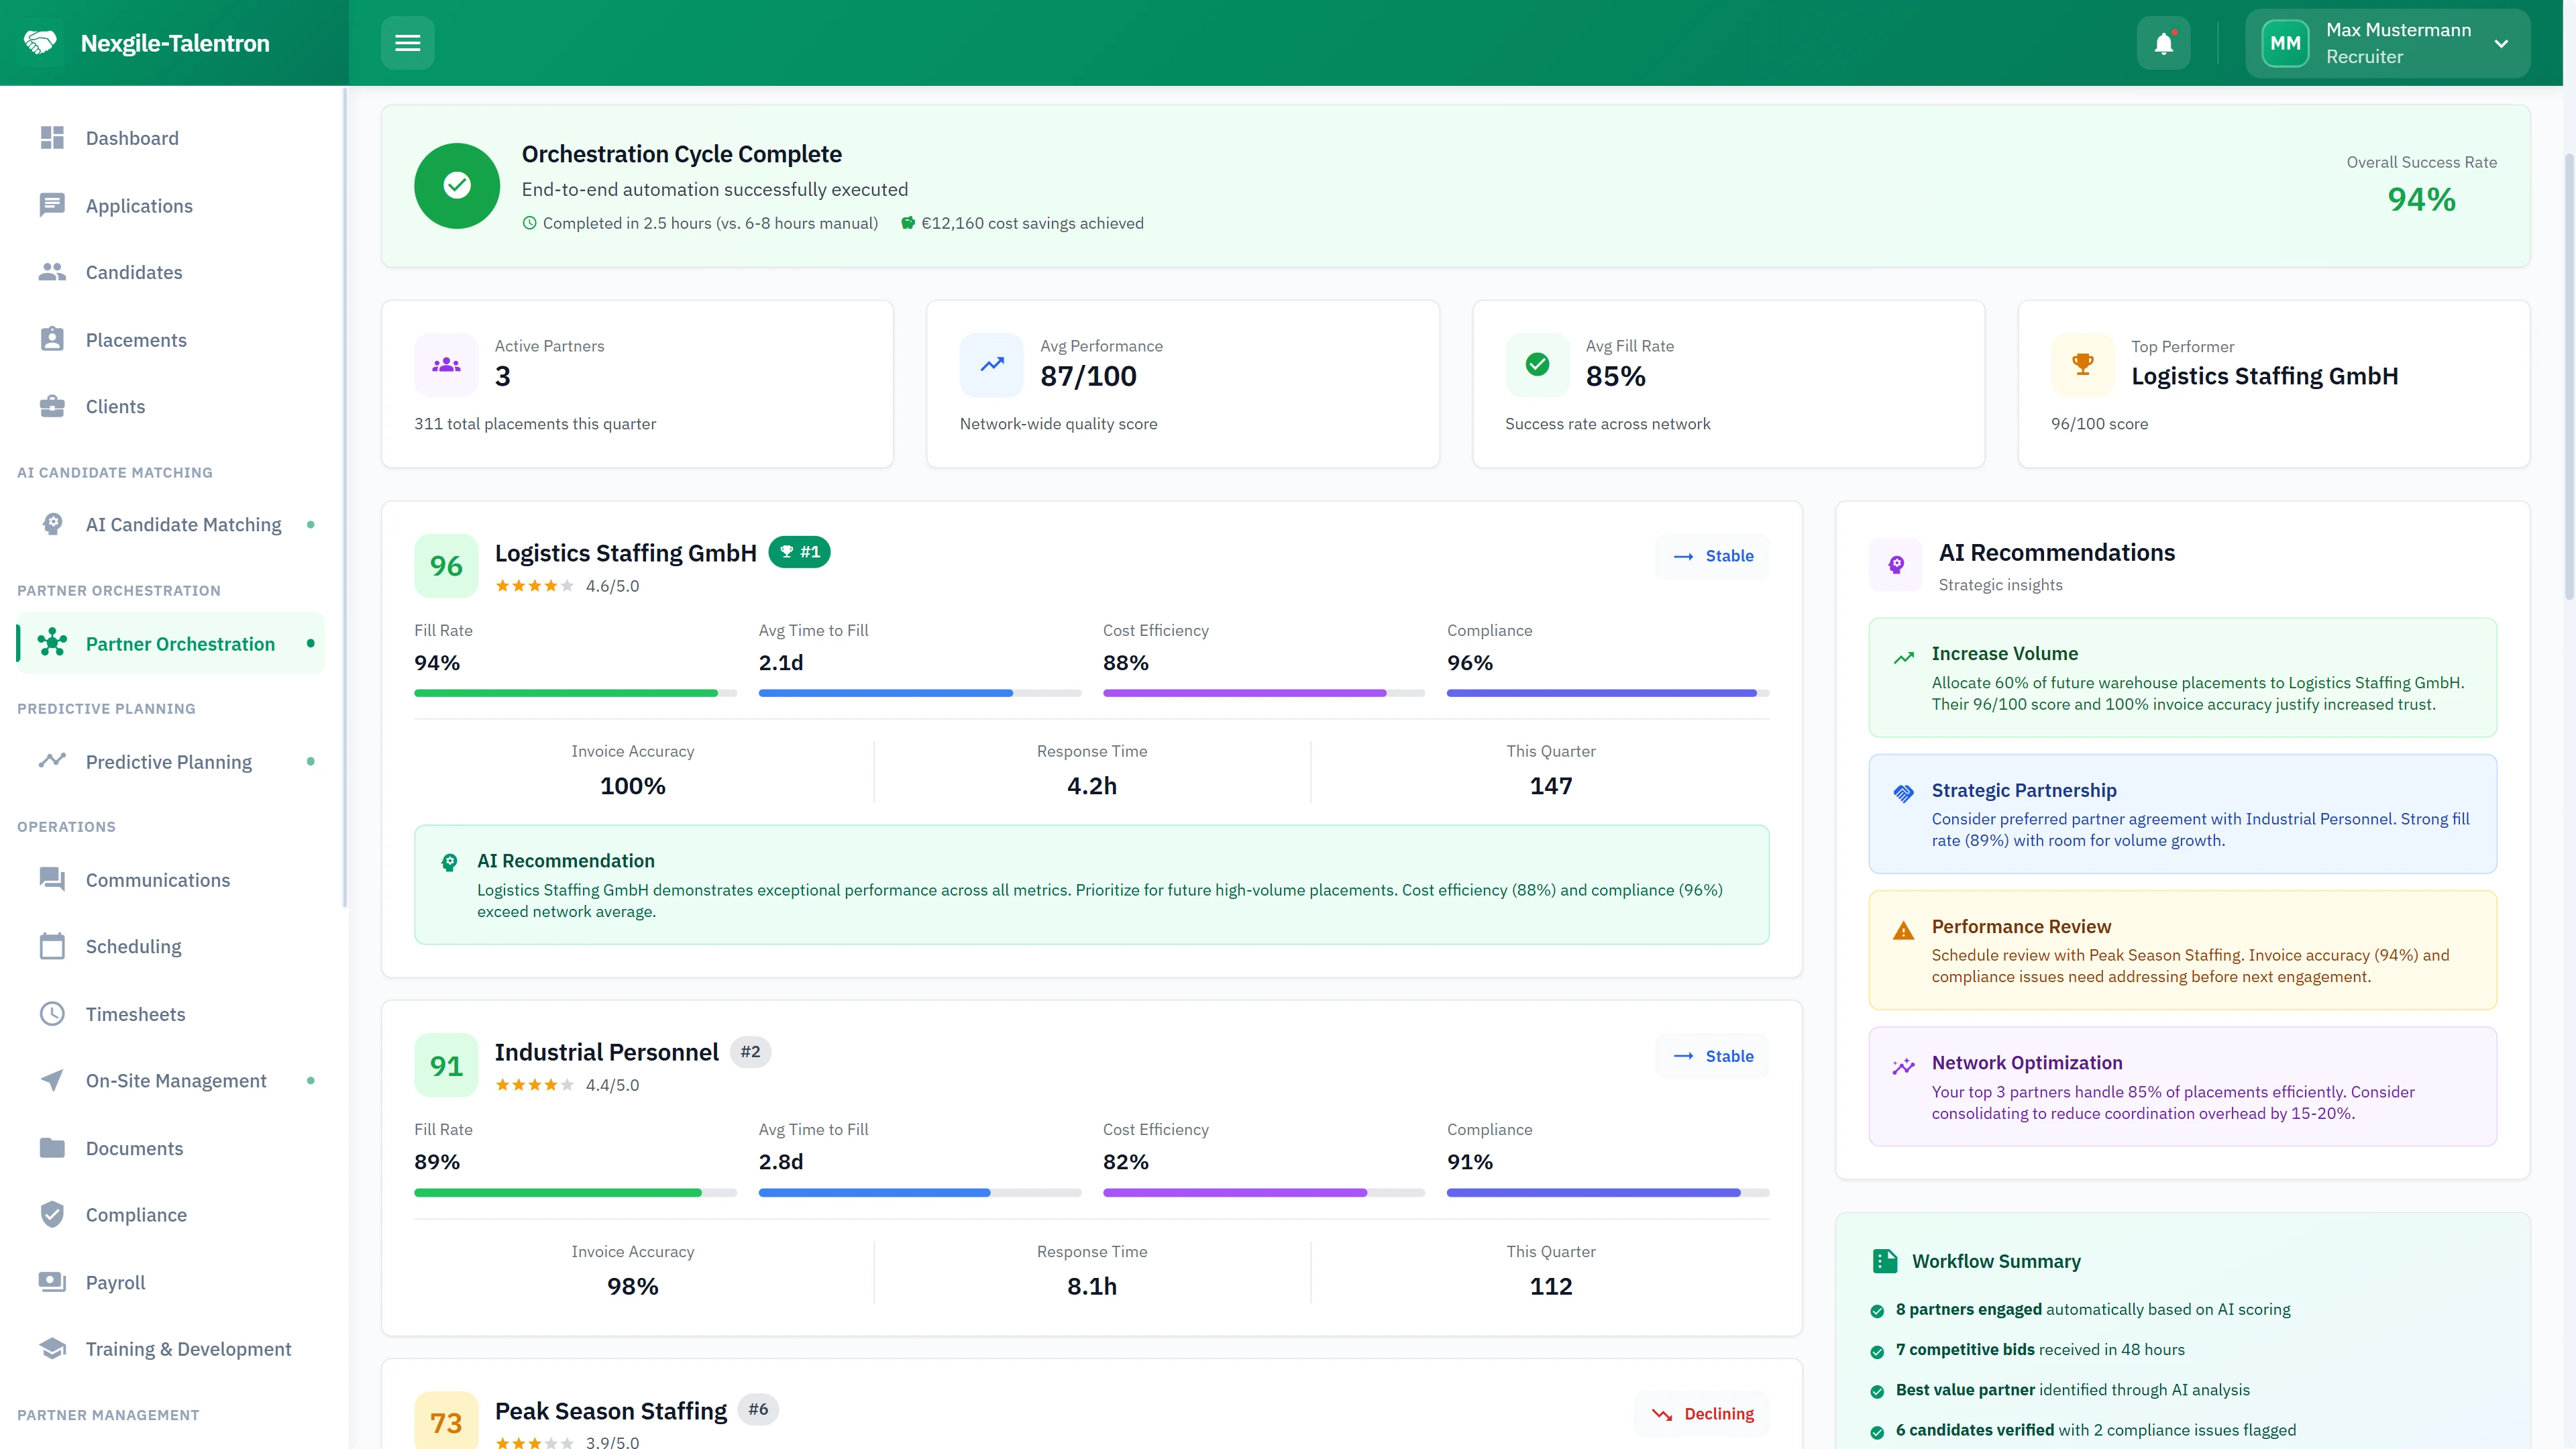
Task: Select the Applications icon in the sidebar
Action: coord(53,205)
